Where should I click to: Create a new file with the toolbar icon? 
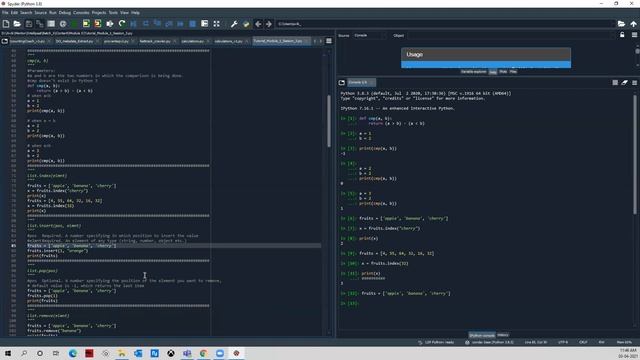pos(6,24)
